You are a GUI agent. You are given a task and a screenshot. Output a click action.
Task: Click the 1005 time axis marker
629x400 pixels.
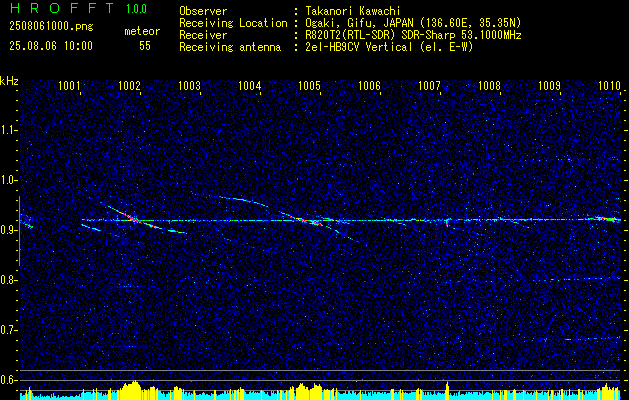(309, 85)
